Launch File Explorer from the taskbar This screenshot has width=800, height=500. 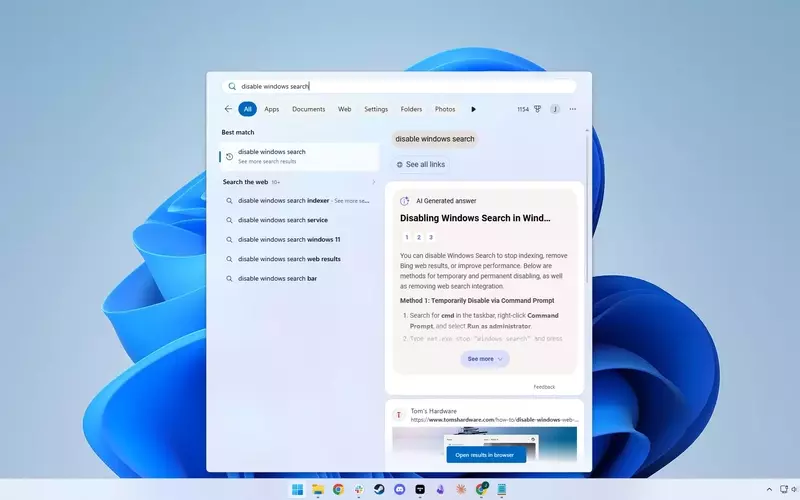318,489
